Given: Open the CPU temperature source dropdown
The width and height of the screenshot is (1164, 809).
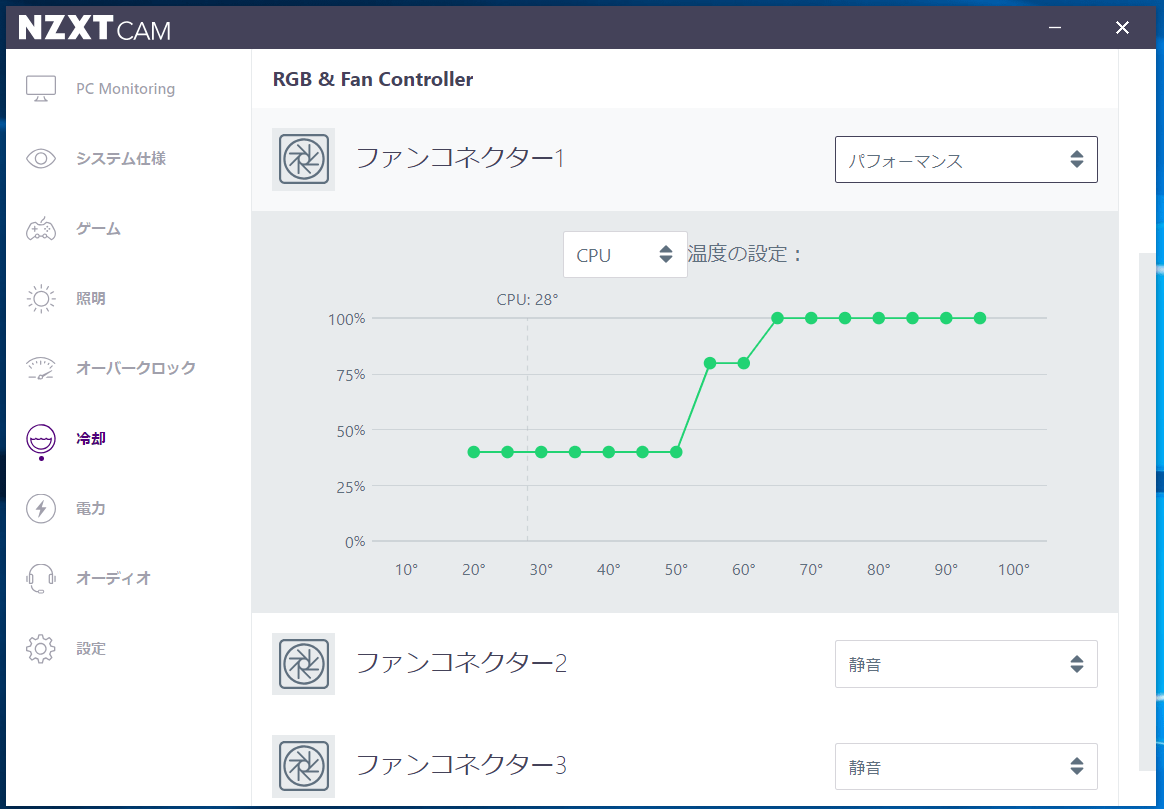Looking at the screenshot, I should click(x=625, y=255).
